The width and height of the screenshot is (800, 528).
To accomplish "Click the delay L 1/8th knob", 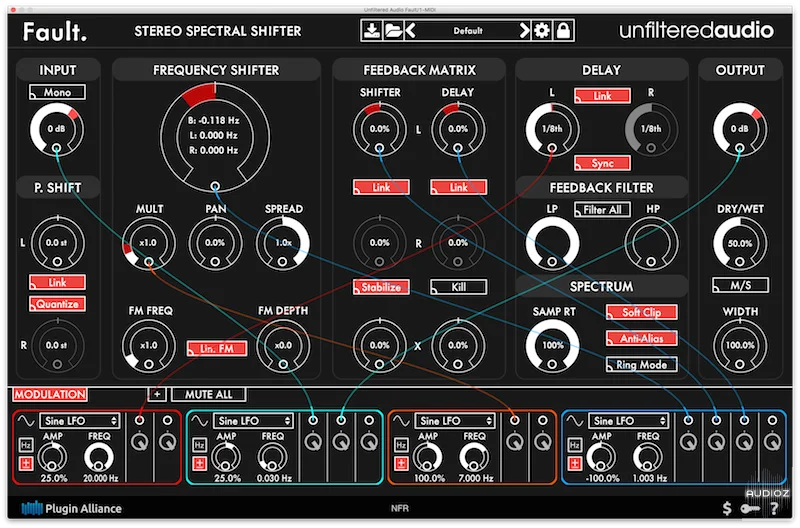I will [553, 129].
